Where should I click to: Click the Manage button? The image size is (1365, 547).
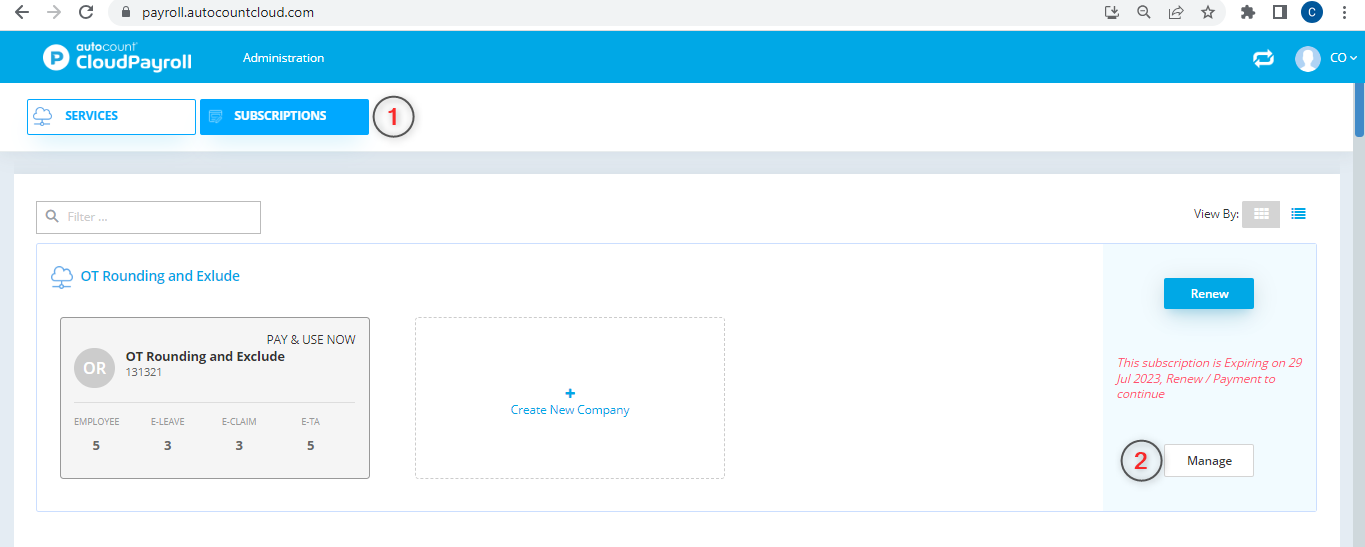point(1209,461)
